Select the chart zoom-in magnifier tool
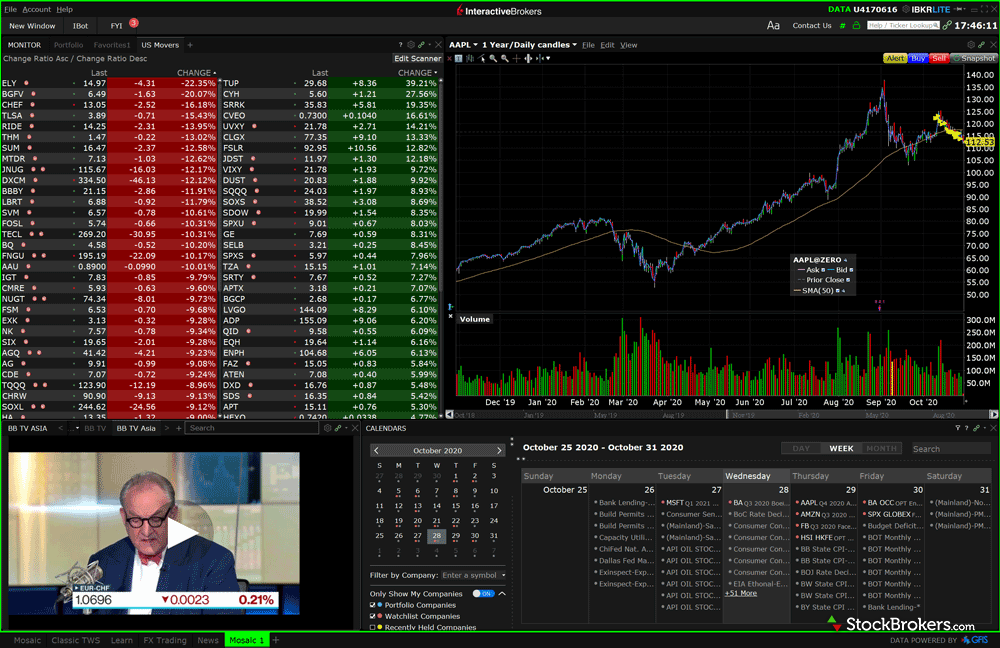 point(493,59)
